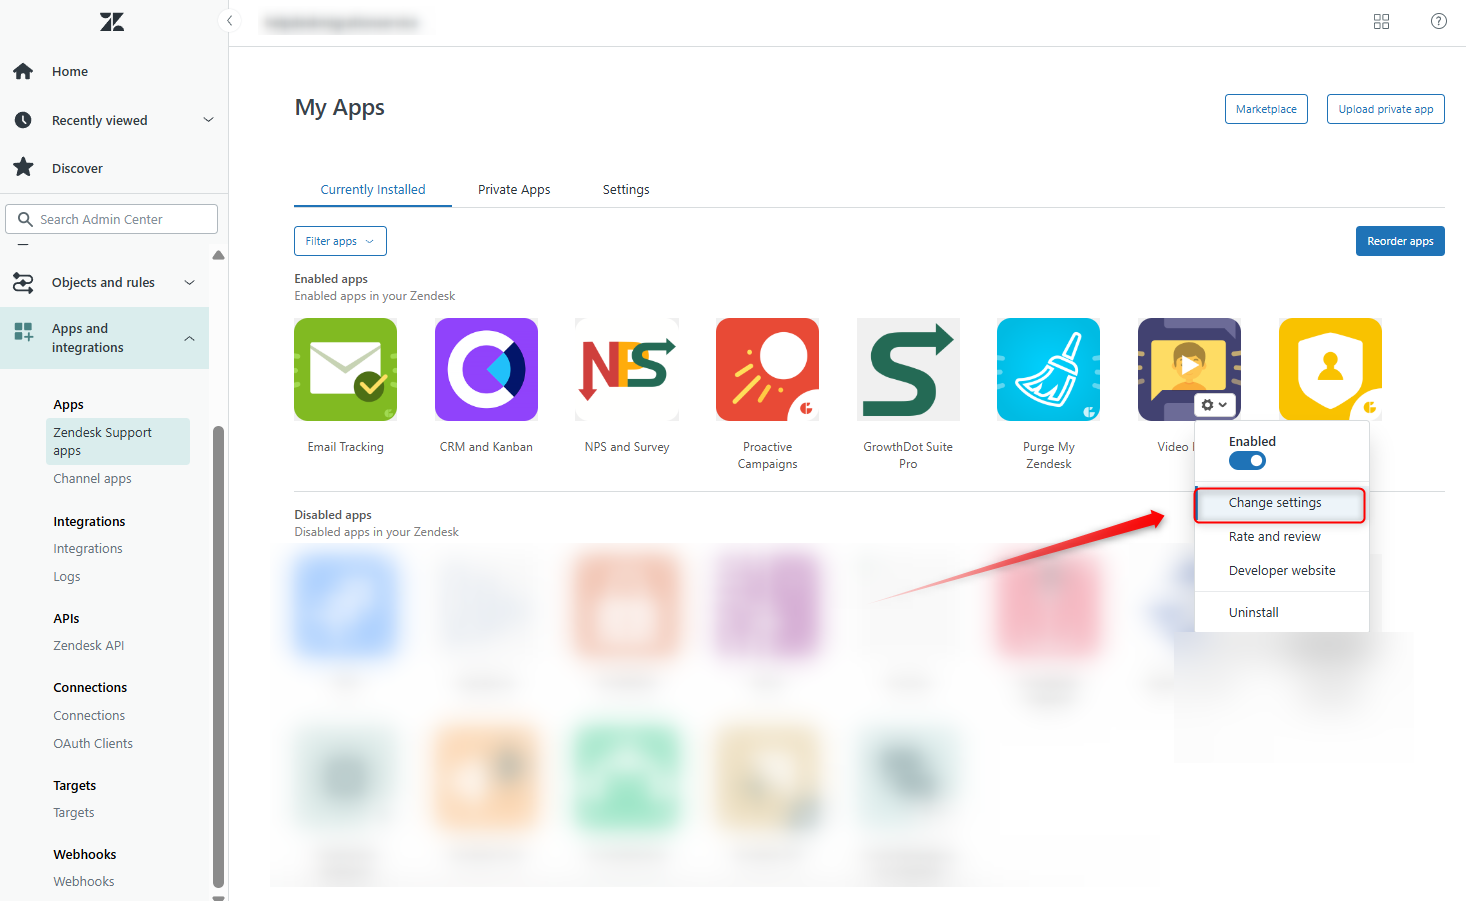This screenshot has width=1466, height=901.
Task: Click the Proactive Campaigns label
Action: tap(767, 455)
